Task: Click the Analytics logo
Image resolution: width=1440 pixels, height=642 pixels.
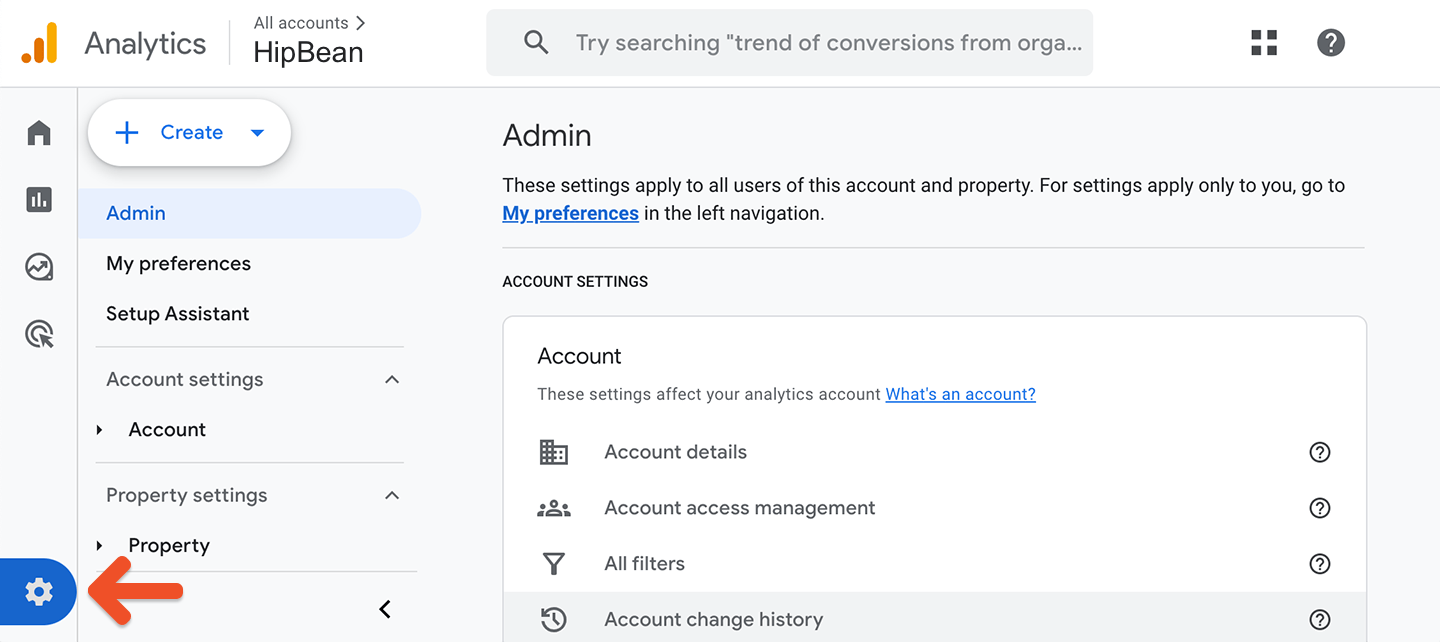Action: coord(40,43)
